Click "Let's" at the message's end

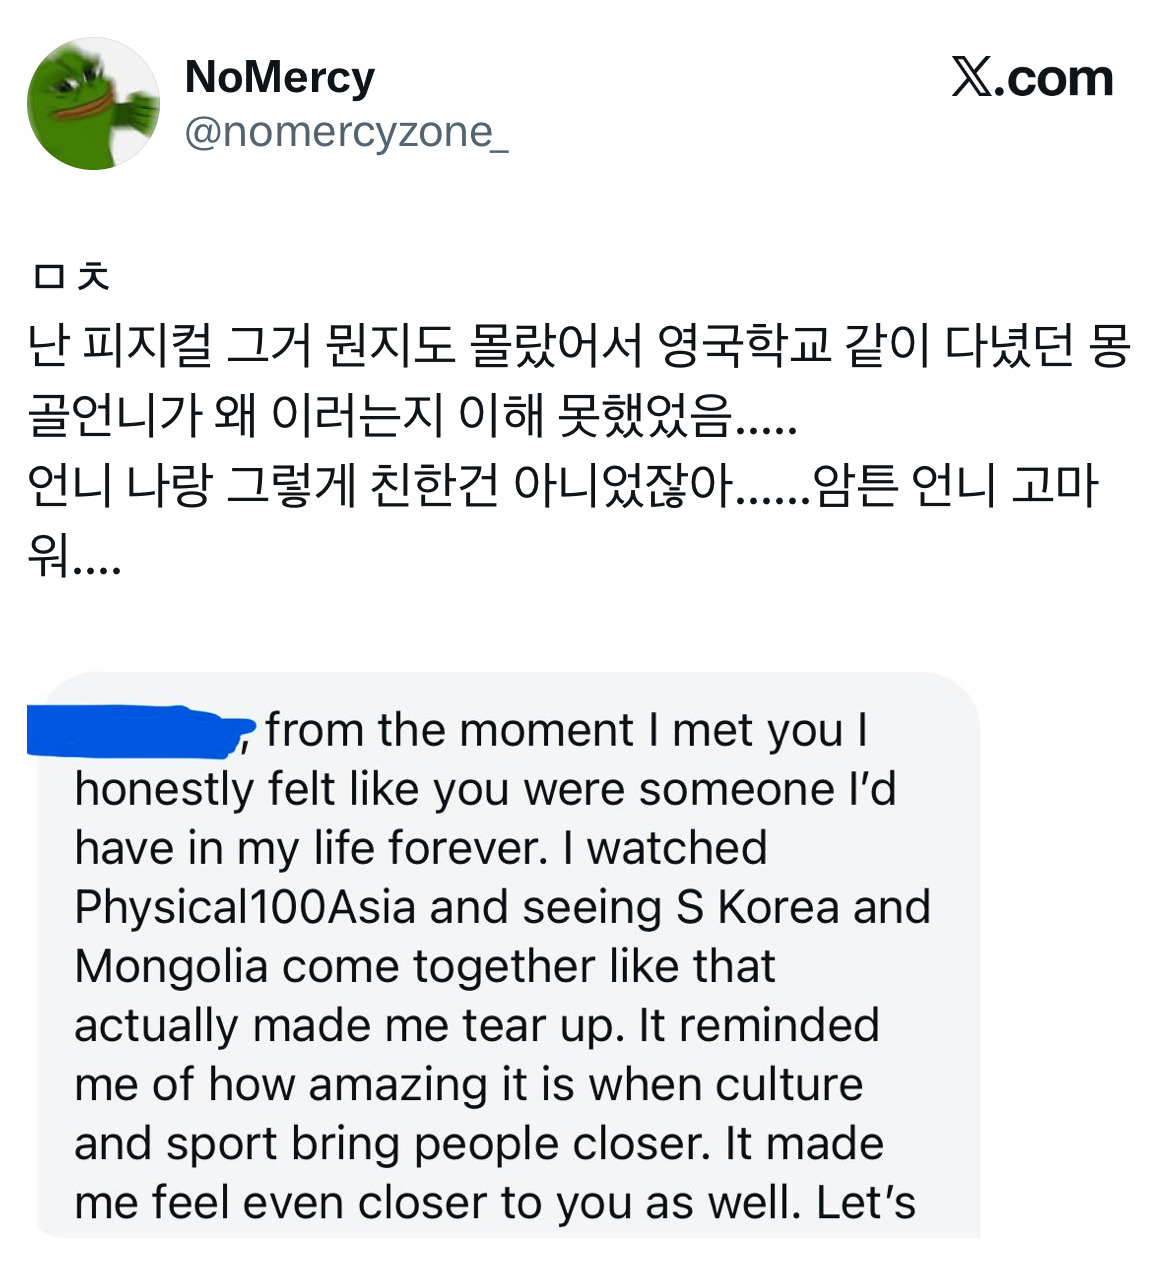[866, 1203]
